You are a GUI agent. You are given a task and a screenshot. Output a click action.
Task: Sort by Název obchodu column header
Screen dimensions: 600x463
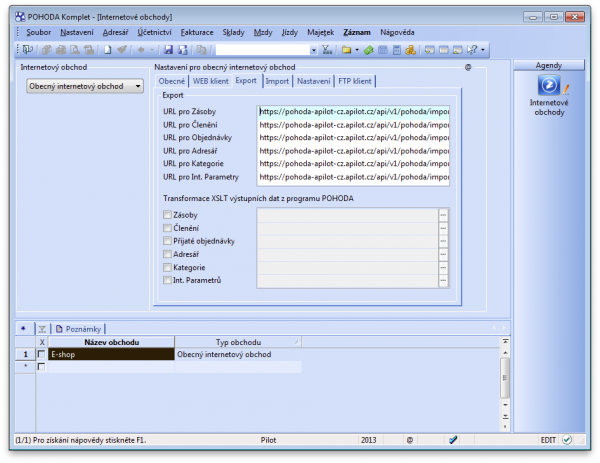tap(111, 342)
